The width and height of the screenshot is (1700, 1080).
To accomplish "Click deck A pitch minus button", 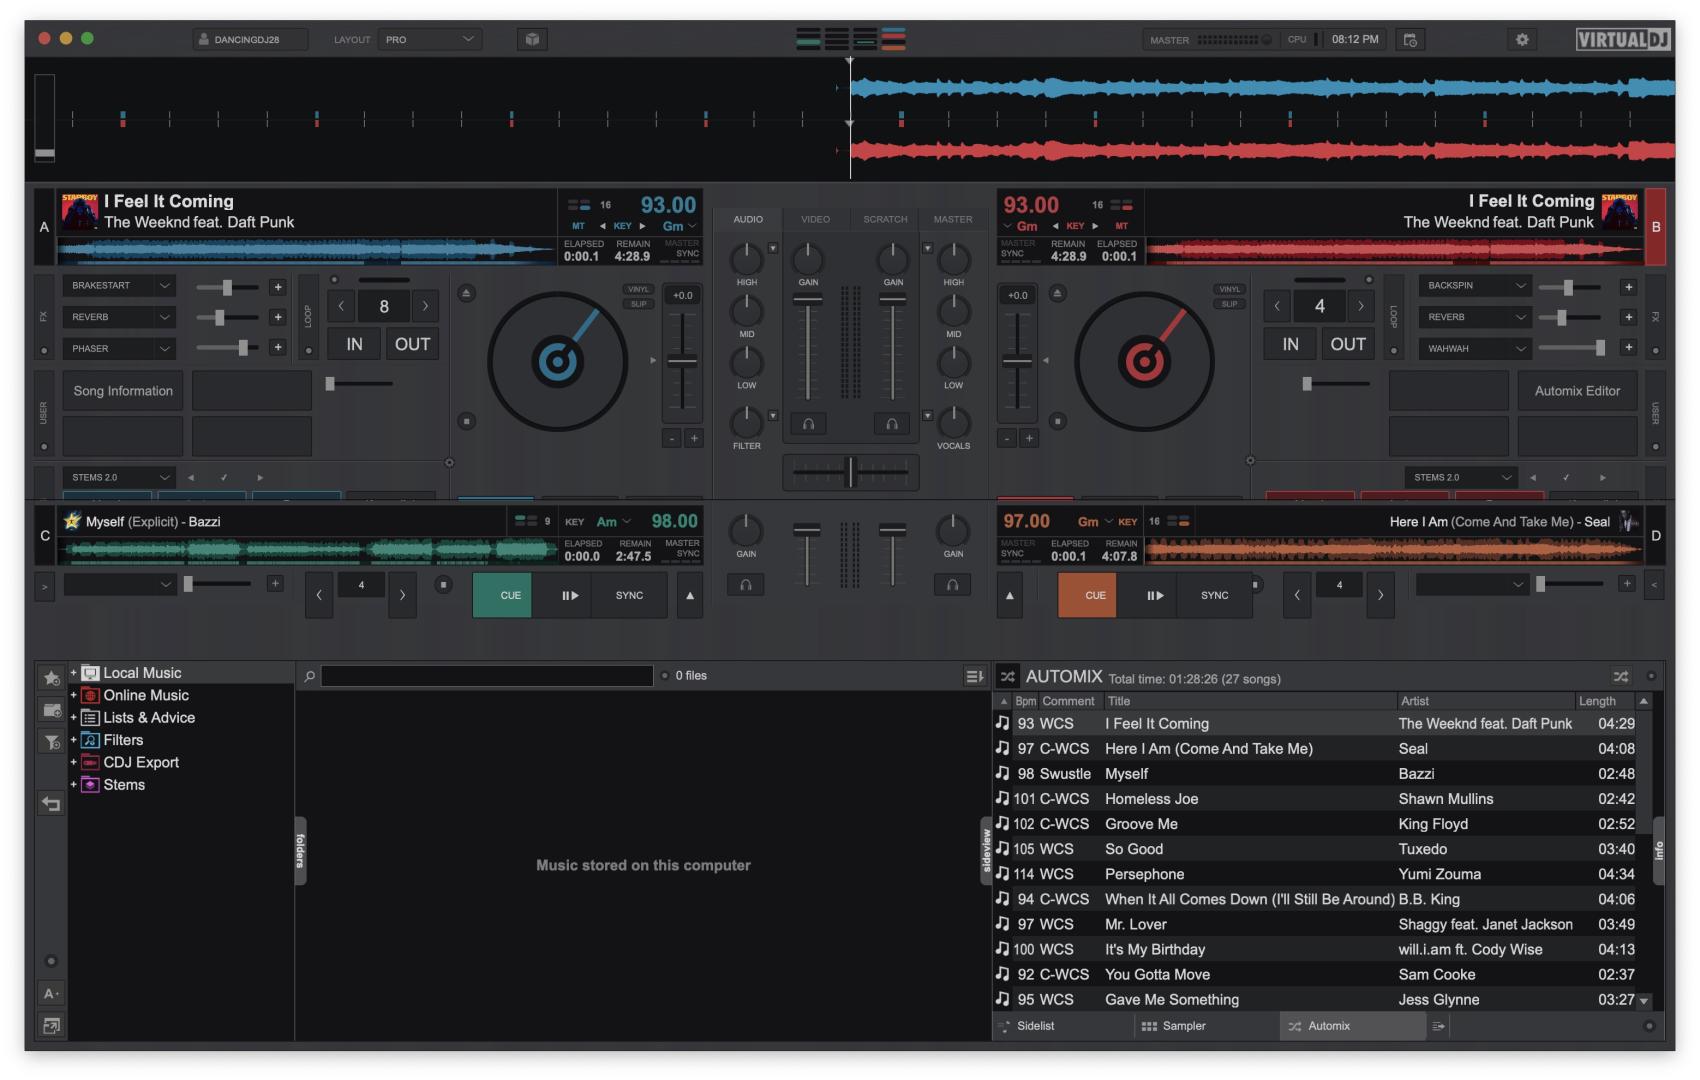I will (x=672, y=438).
